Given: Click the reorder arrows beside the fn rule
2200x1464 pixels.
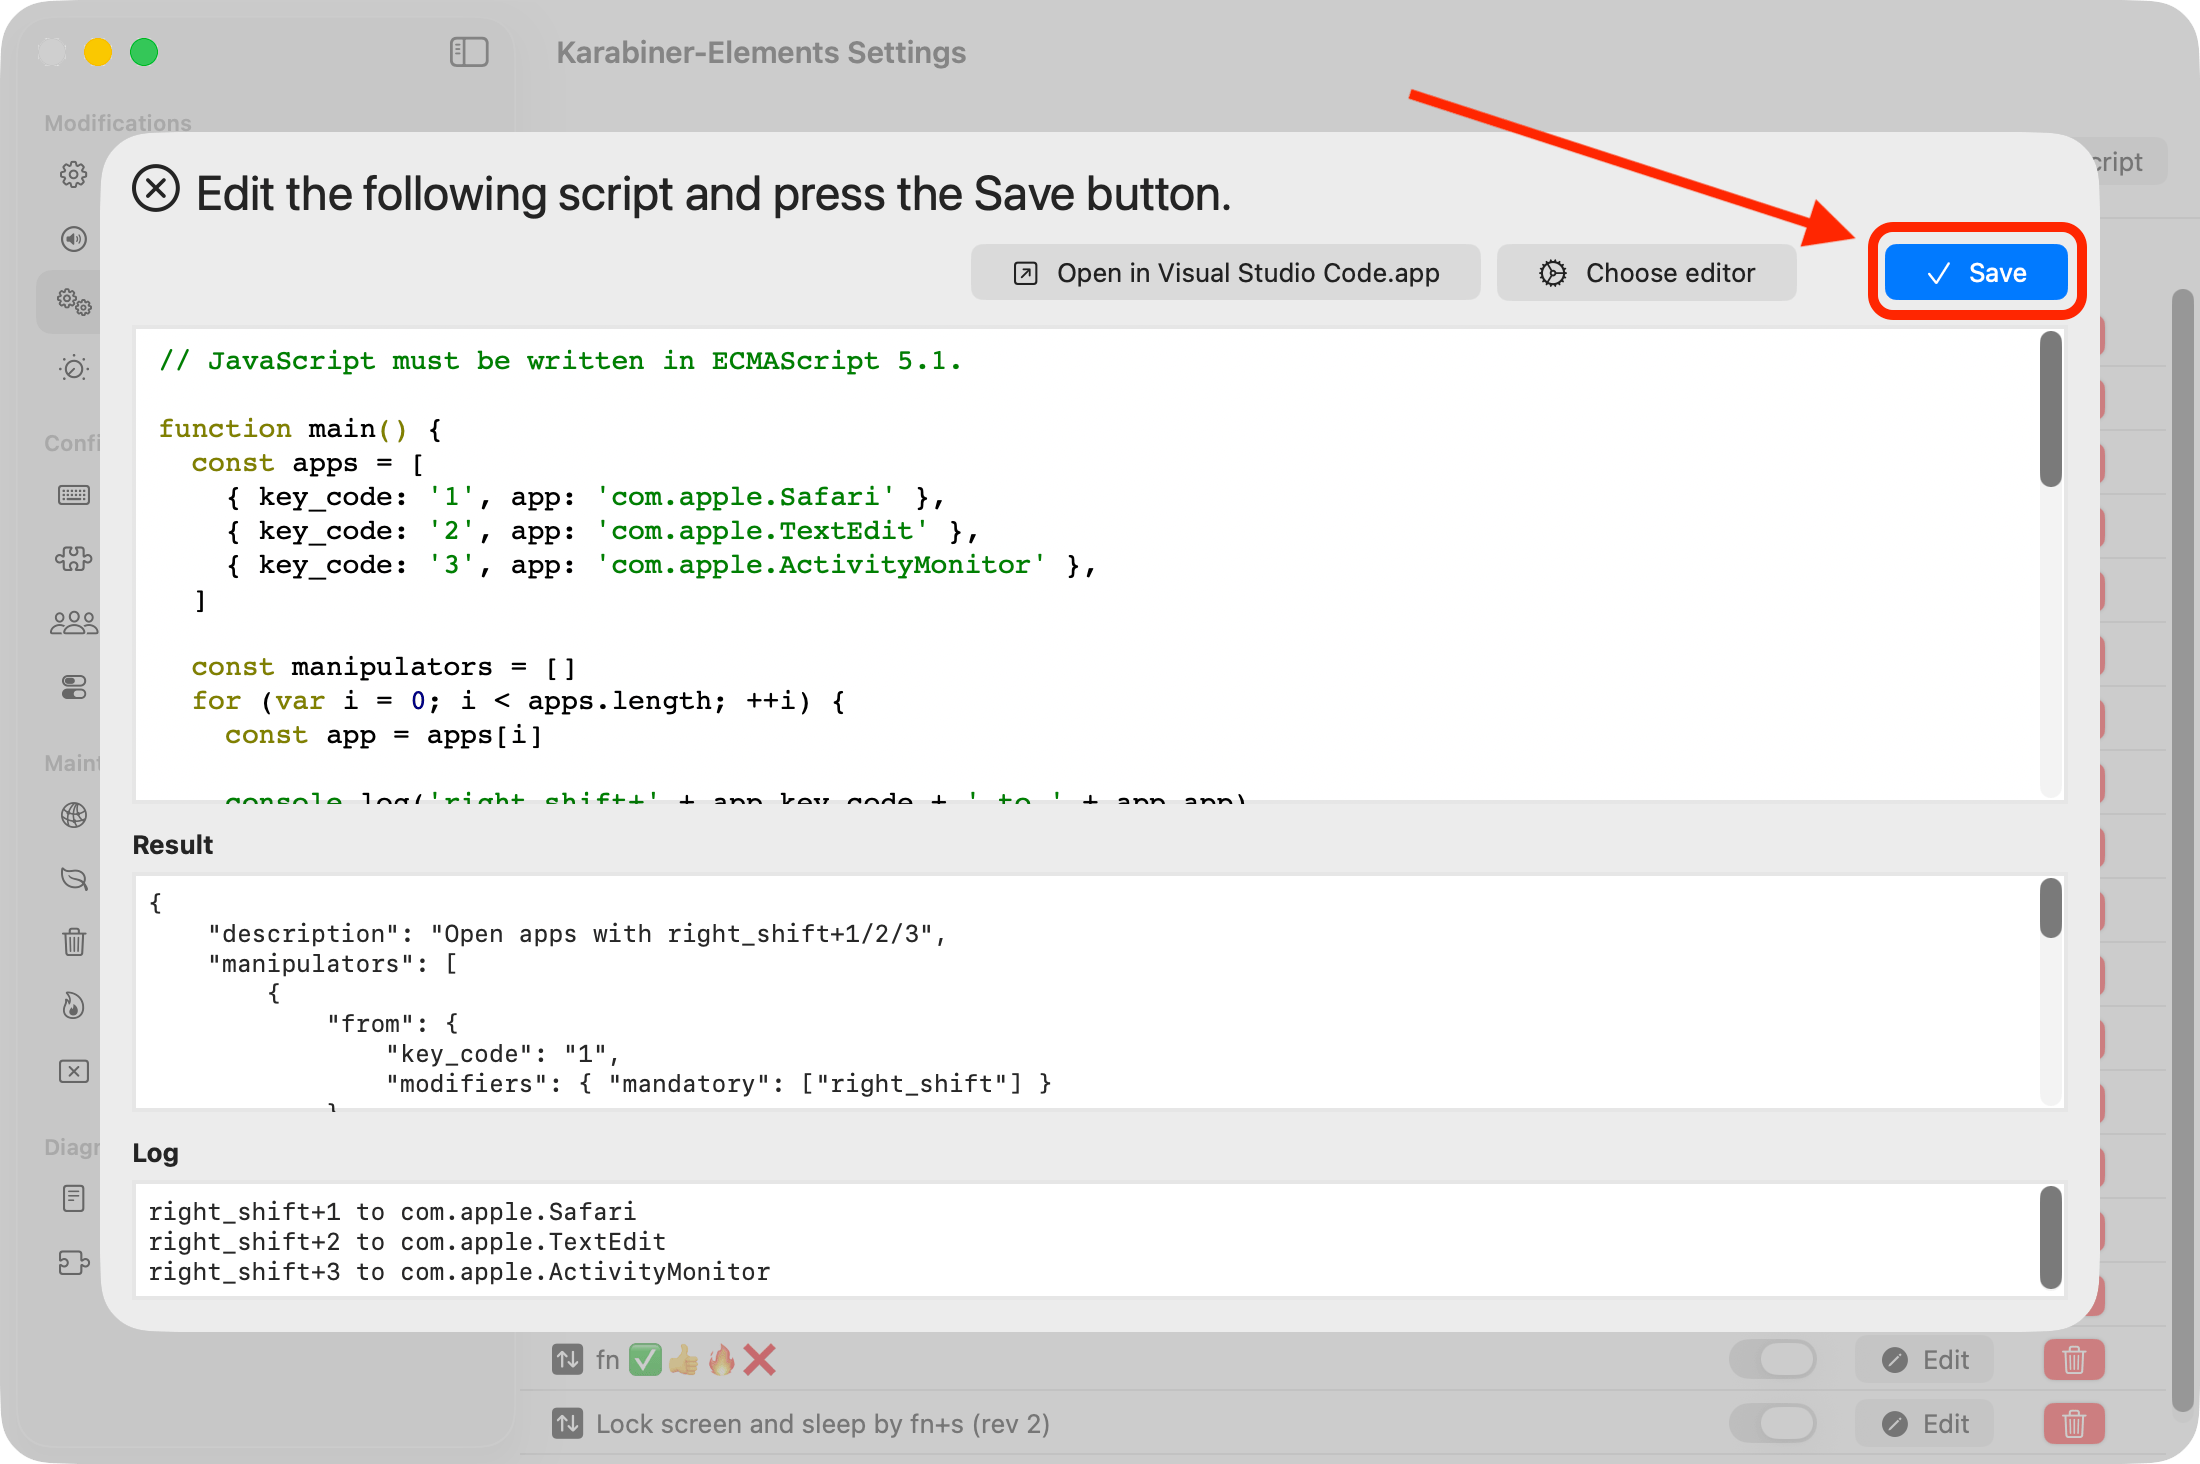Looking at the screenshot, I should point(568,1359).
